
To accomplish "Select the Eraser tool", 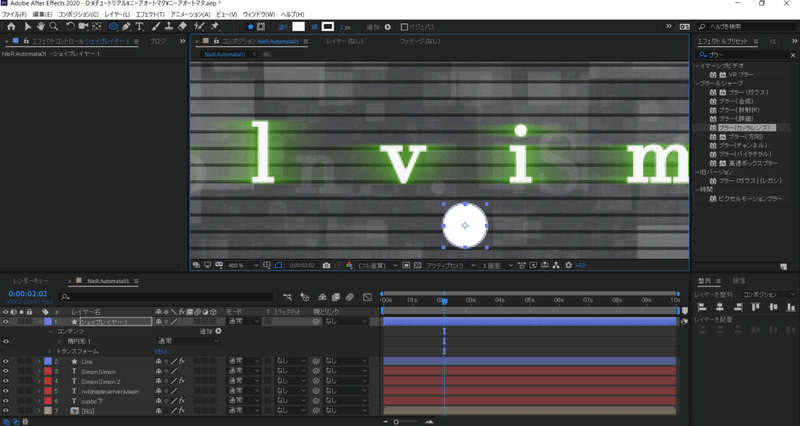I will click(x=182, y=27).
